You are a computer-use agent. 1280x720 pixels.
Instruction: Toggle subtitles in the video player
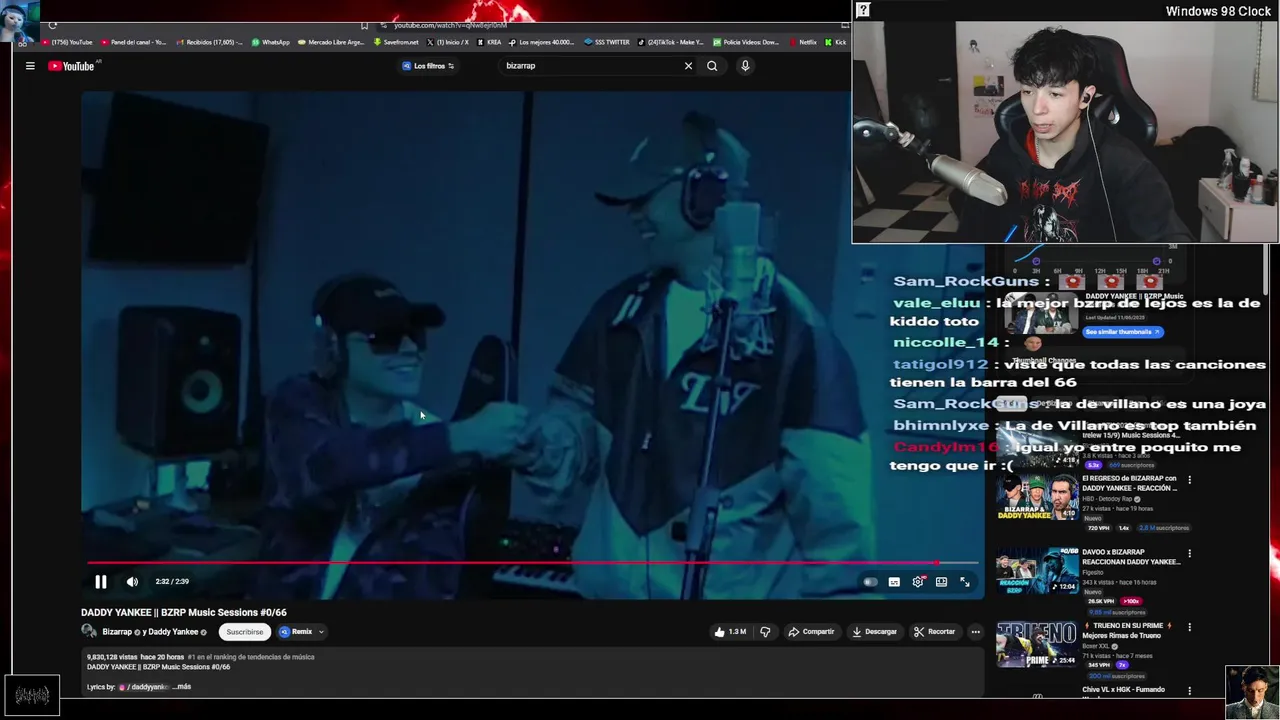pos(894,582)
